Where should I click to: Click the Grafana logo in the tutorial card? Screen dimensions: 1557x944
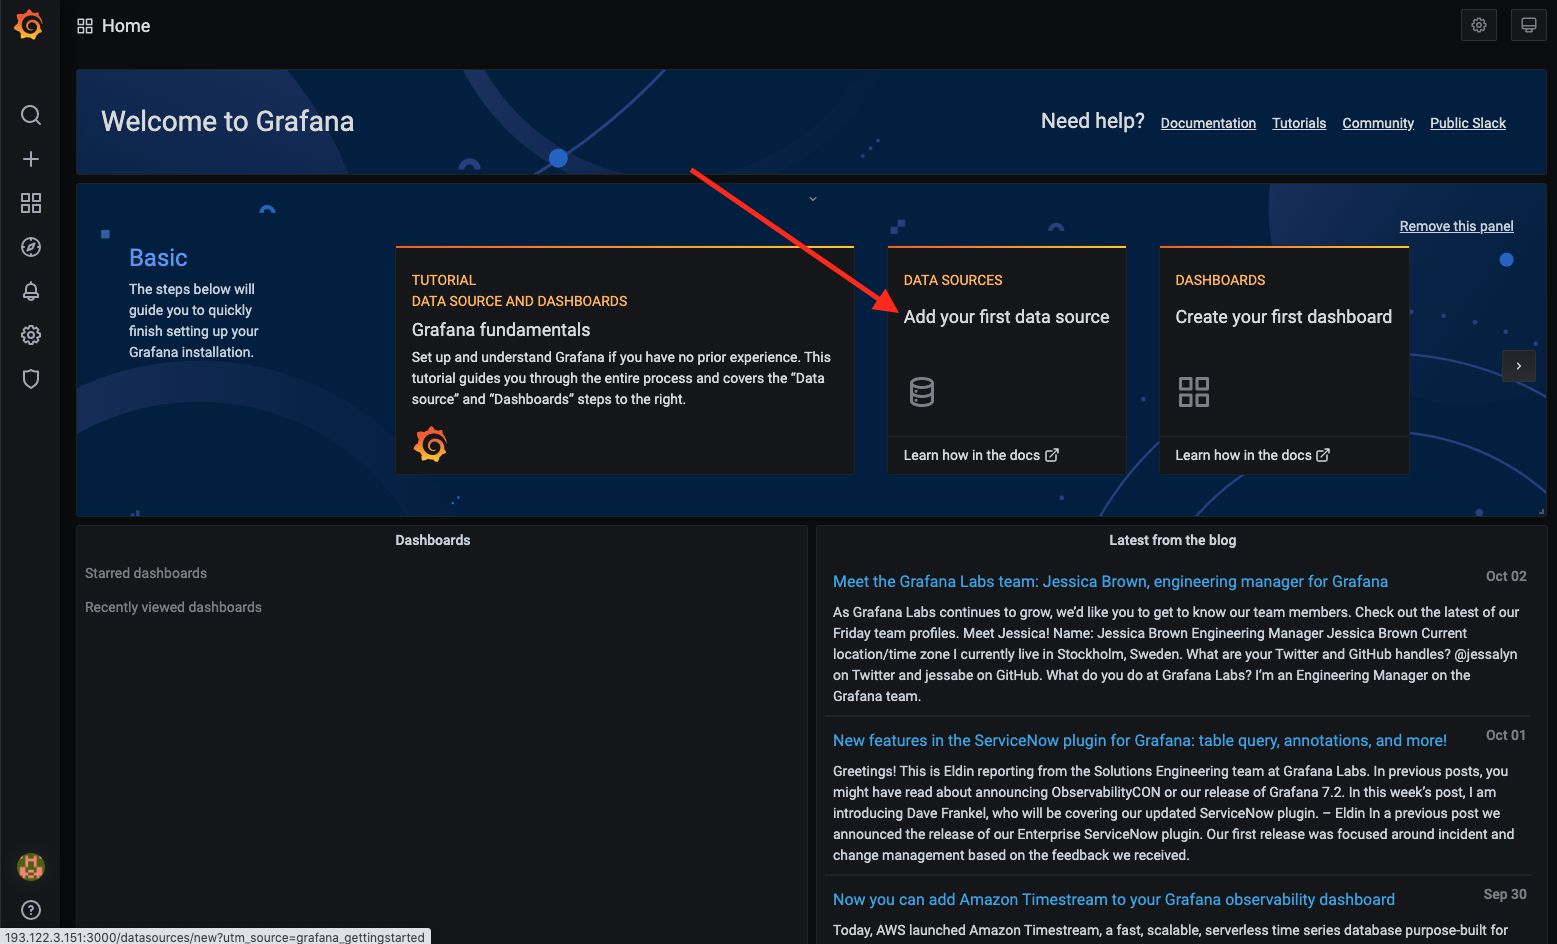coord(430,444)
